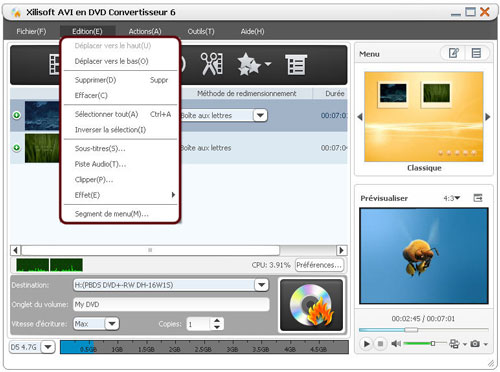Expand the Effet(E) submenu arrow

coord(173,195)
